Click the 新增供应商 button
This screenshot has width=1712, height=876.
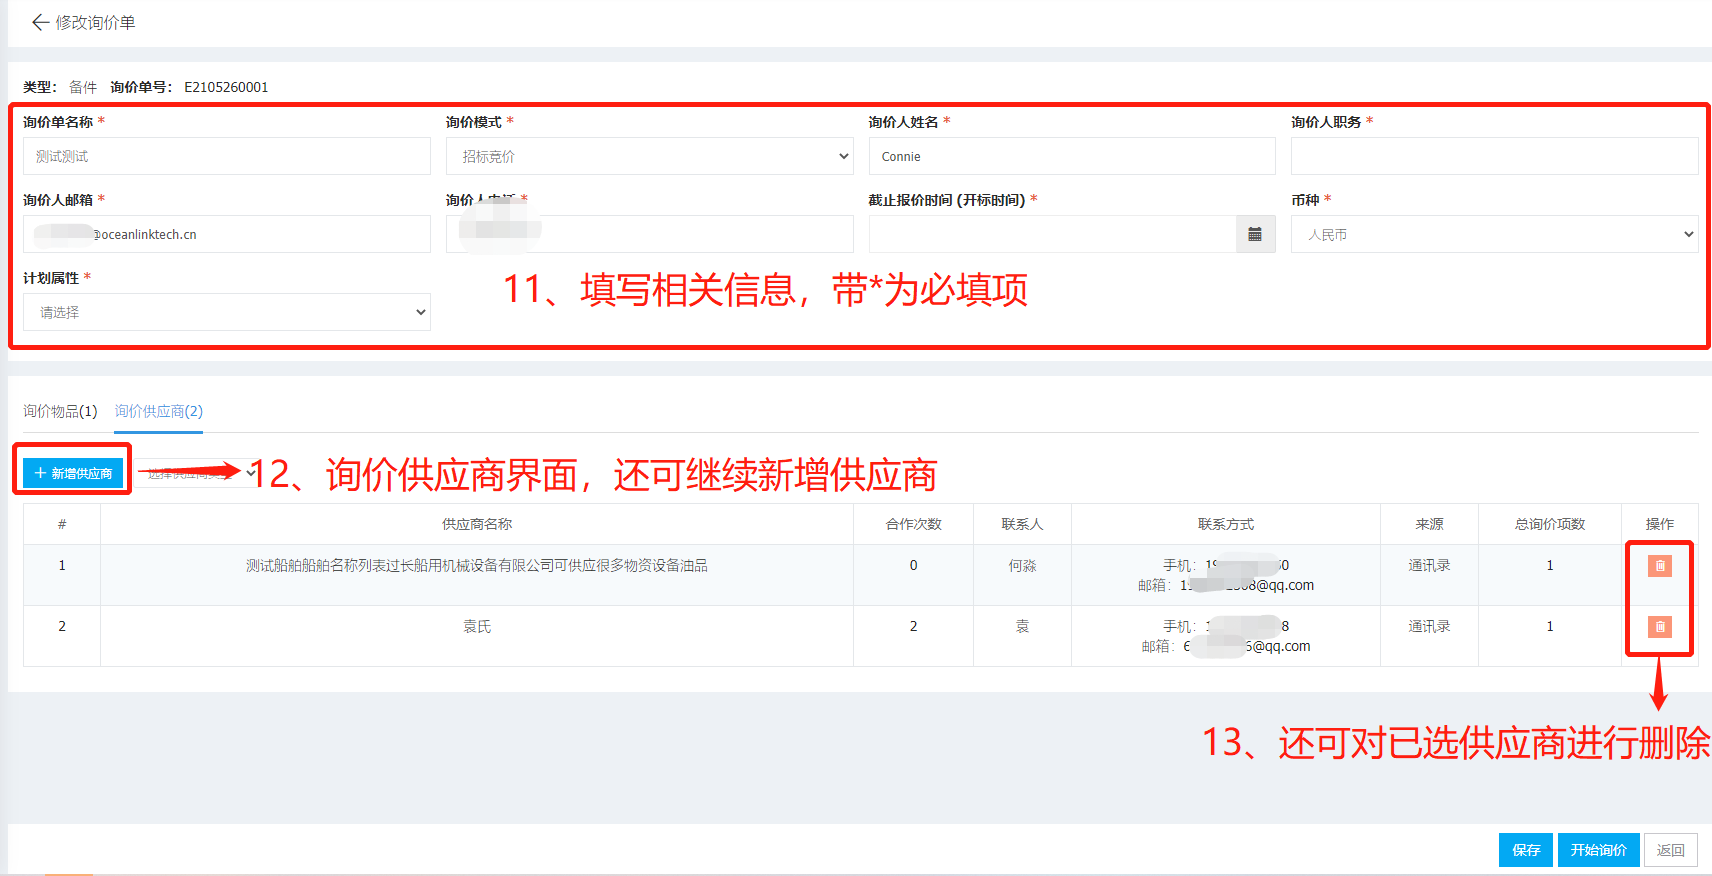tap(73, 473)
